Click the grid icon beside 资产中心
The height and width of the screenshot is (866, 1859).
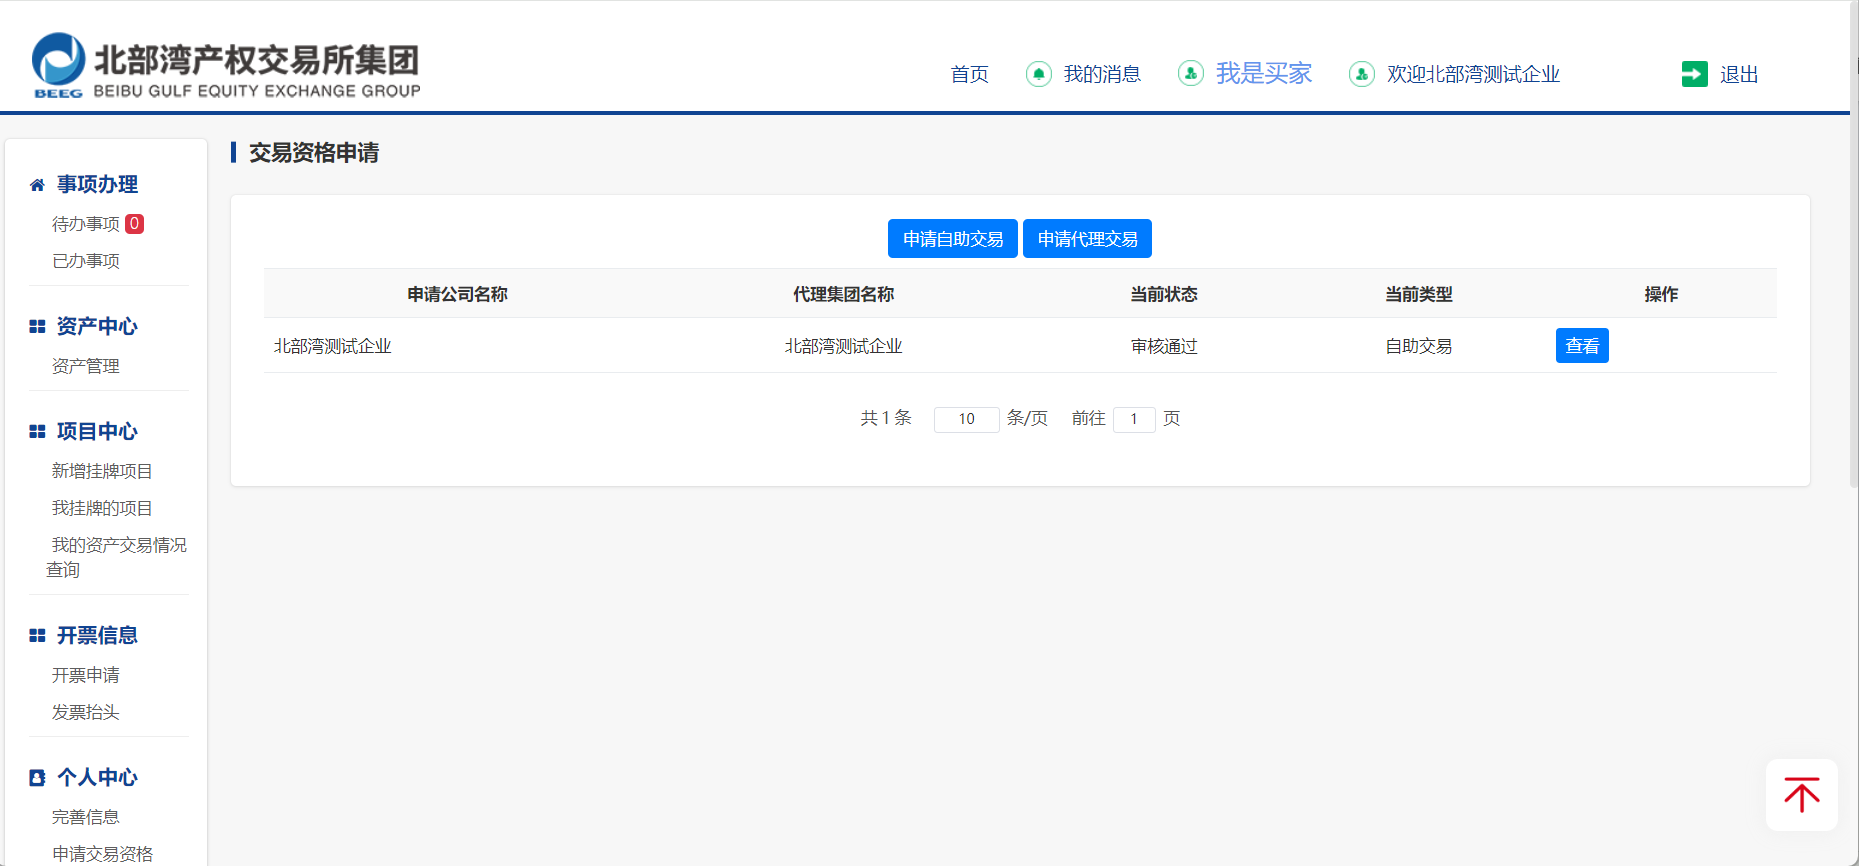pos(37,327)
